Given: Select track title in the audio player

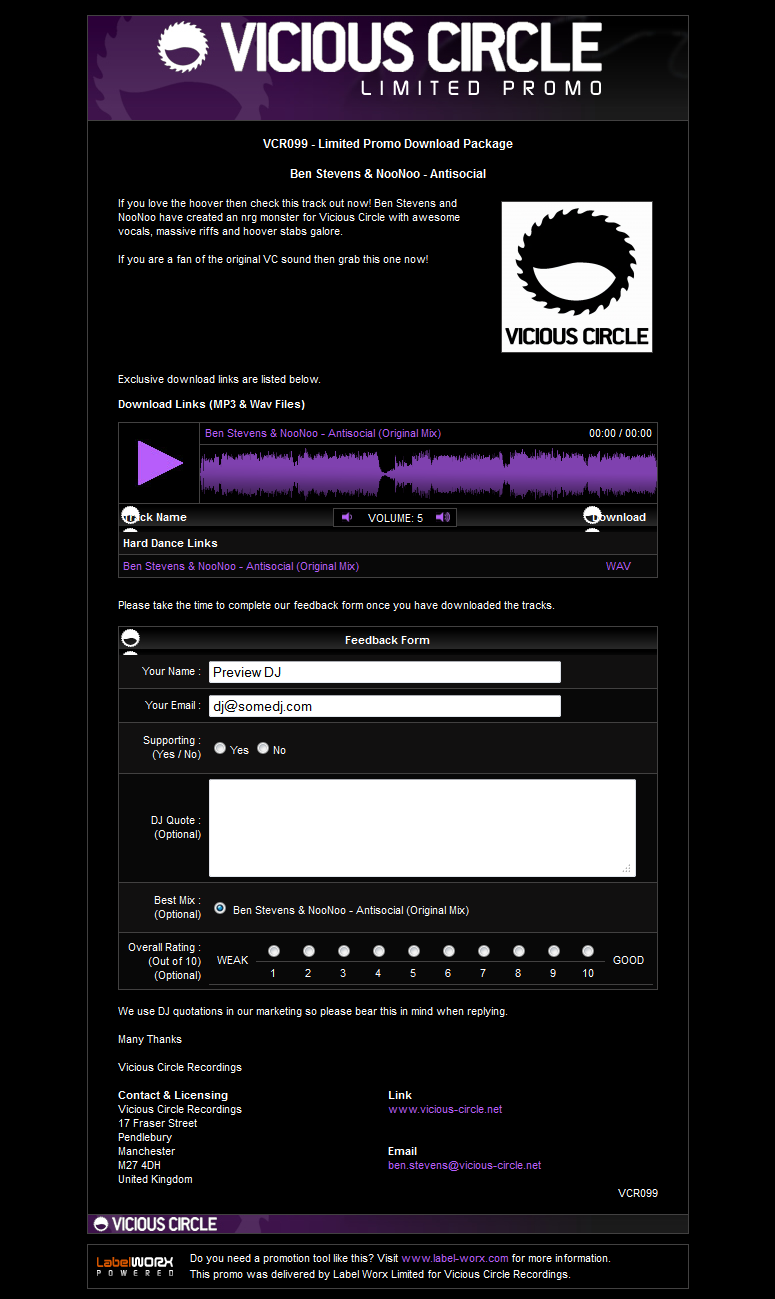Looking at the screenshot, I should [x=323, y=433].
